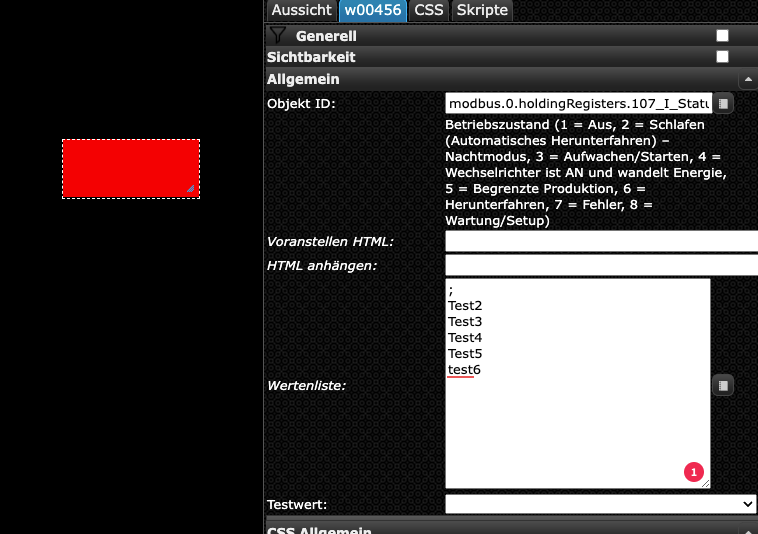This screenshot has height=534, width=758.
Task: Open the Wertenliste editor dialog button
Action: (723, 385)
